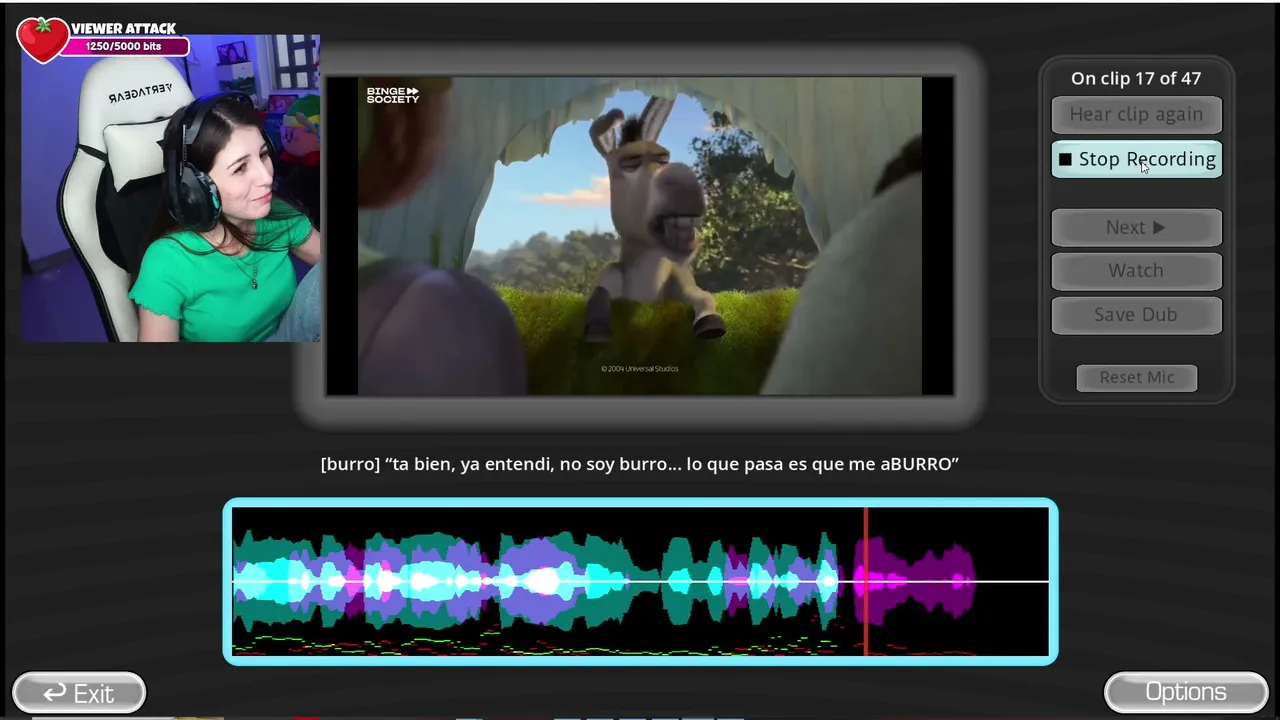
Task: Click the Watch button
Action: pos(1136,271)
